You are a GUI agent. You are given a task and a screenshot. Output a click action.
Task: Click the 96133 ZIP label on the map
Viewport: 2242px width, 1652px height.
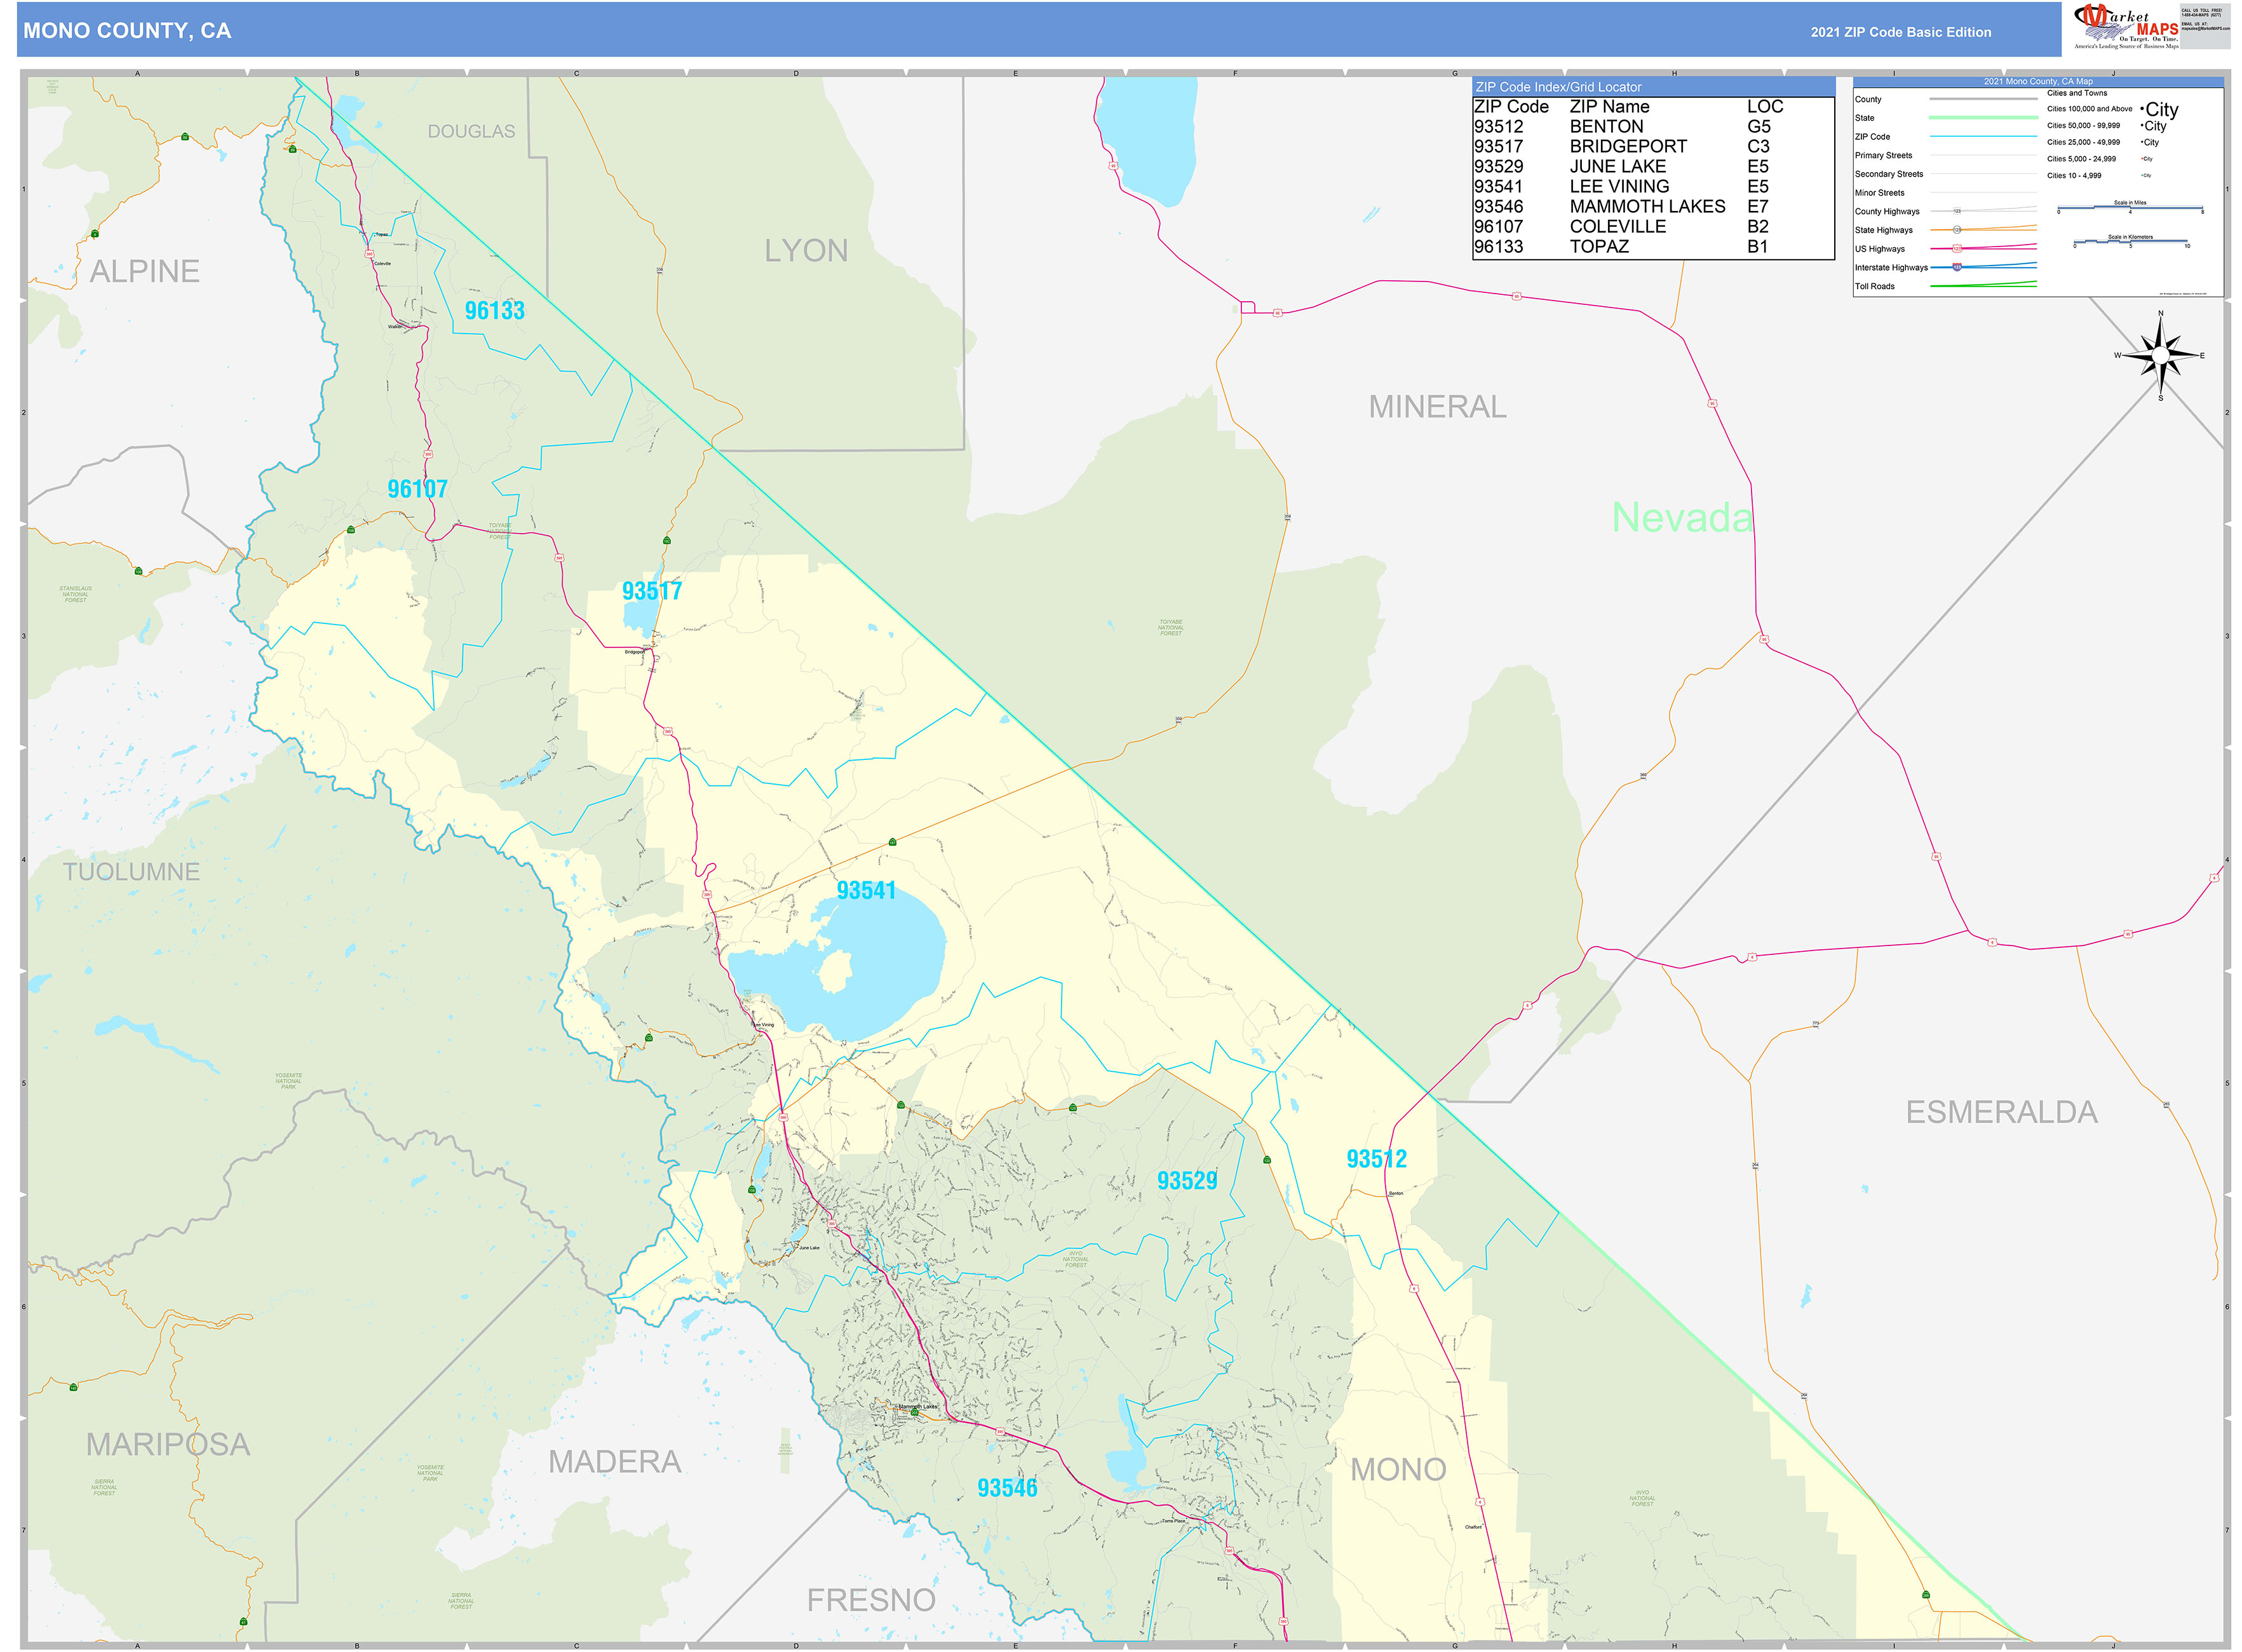click(494, 311)
